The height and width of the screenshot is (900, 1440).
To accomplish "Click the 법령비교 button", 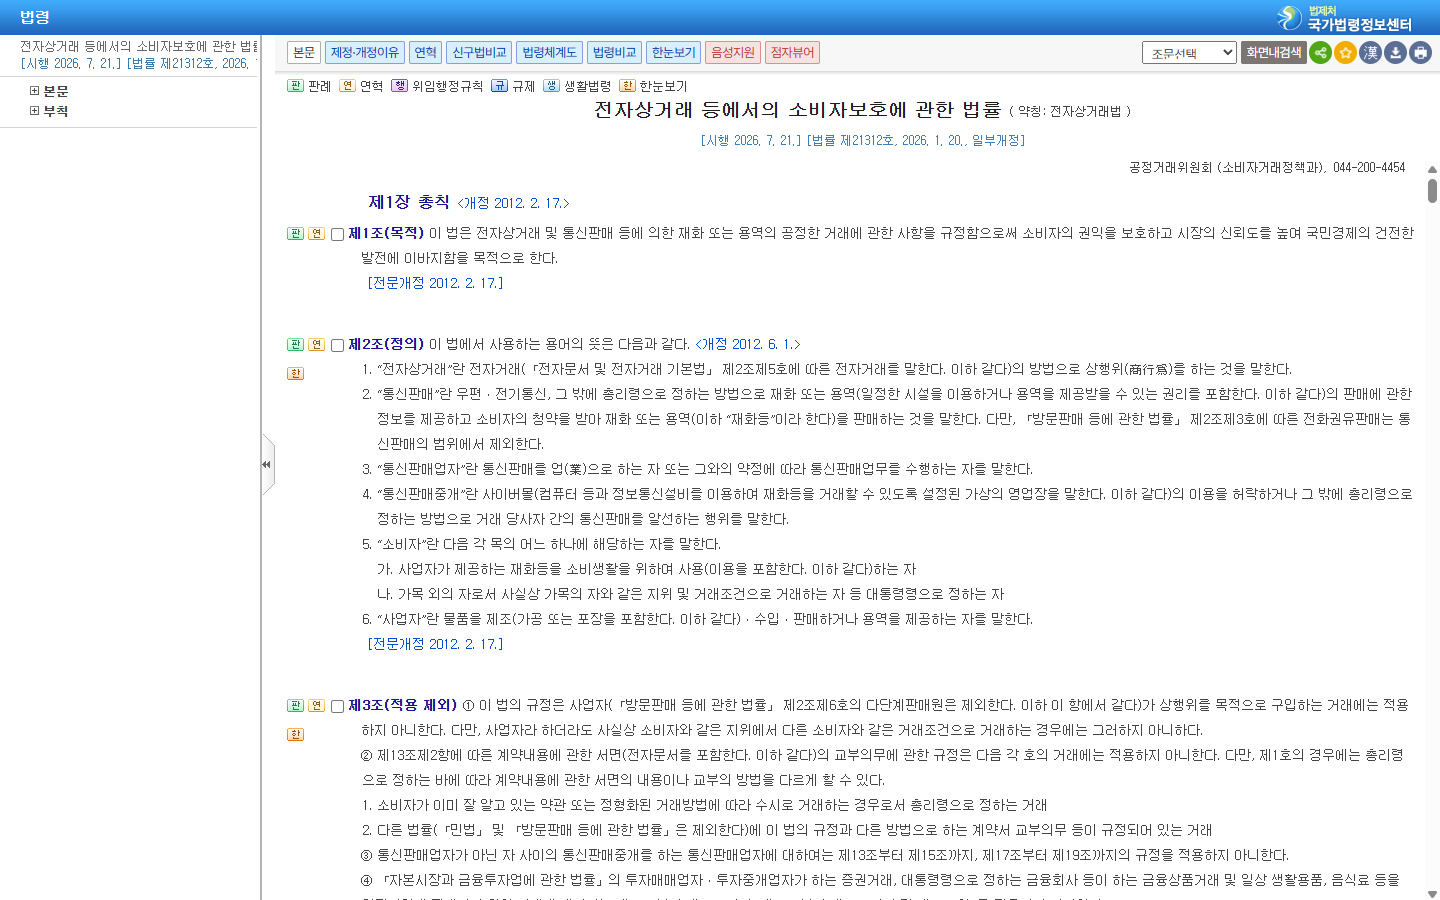I will point(614,52).
